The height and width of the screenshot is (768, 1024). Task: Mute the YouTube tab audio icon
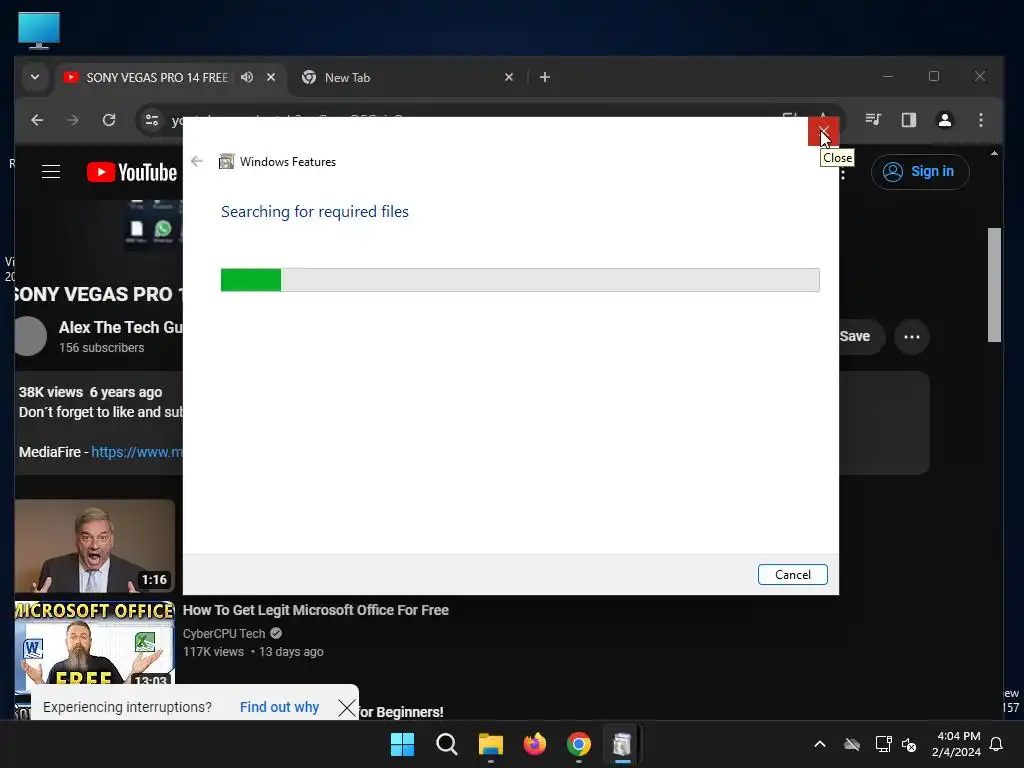[x=247, y=77]
